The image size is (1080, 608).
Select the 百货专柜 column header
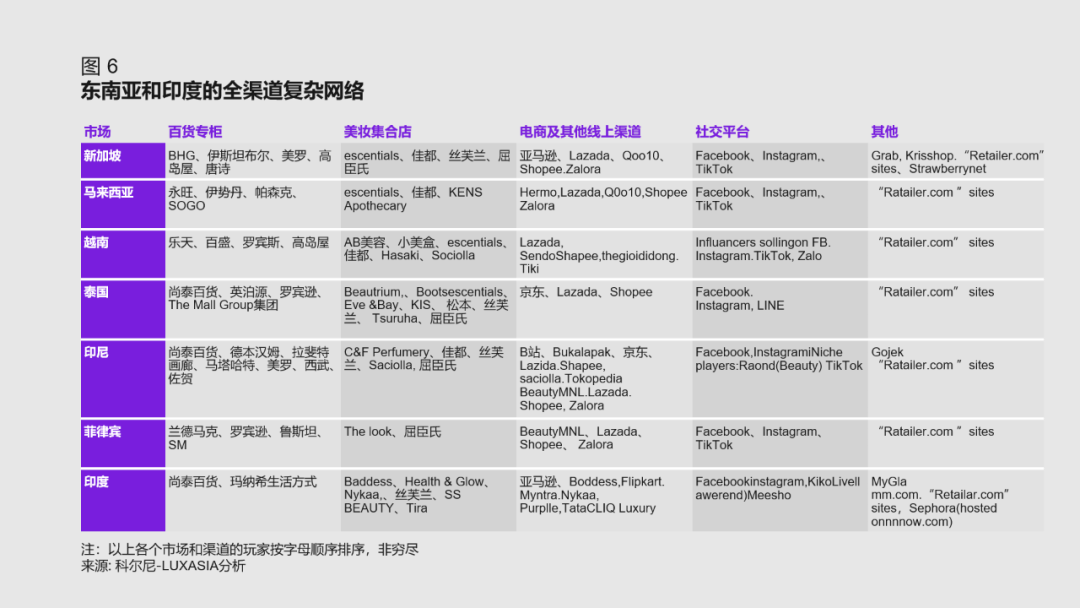195,132
